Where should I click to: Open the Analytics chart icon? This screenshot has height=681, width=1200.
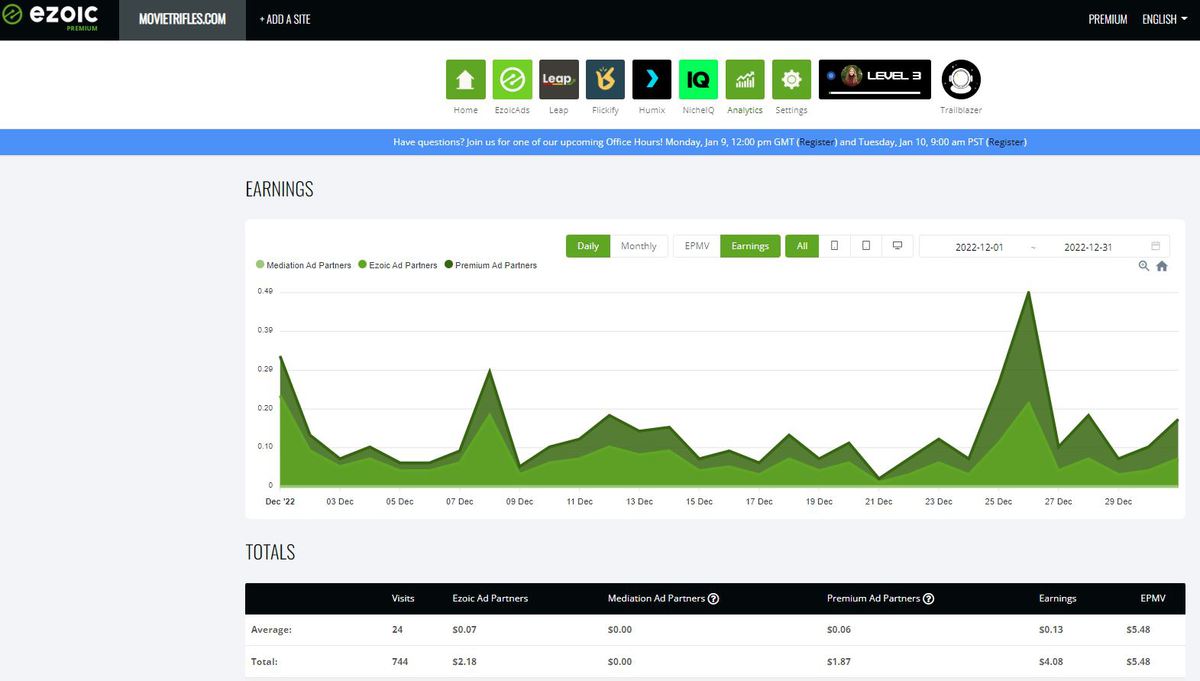[745, 79]
